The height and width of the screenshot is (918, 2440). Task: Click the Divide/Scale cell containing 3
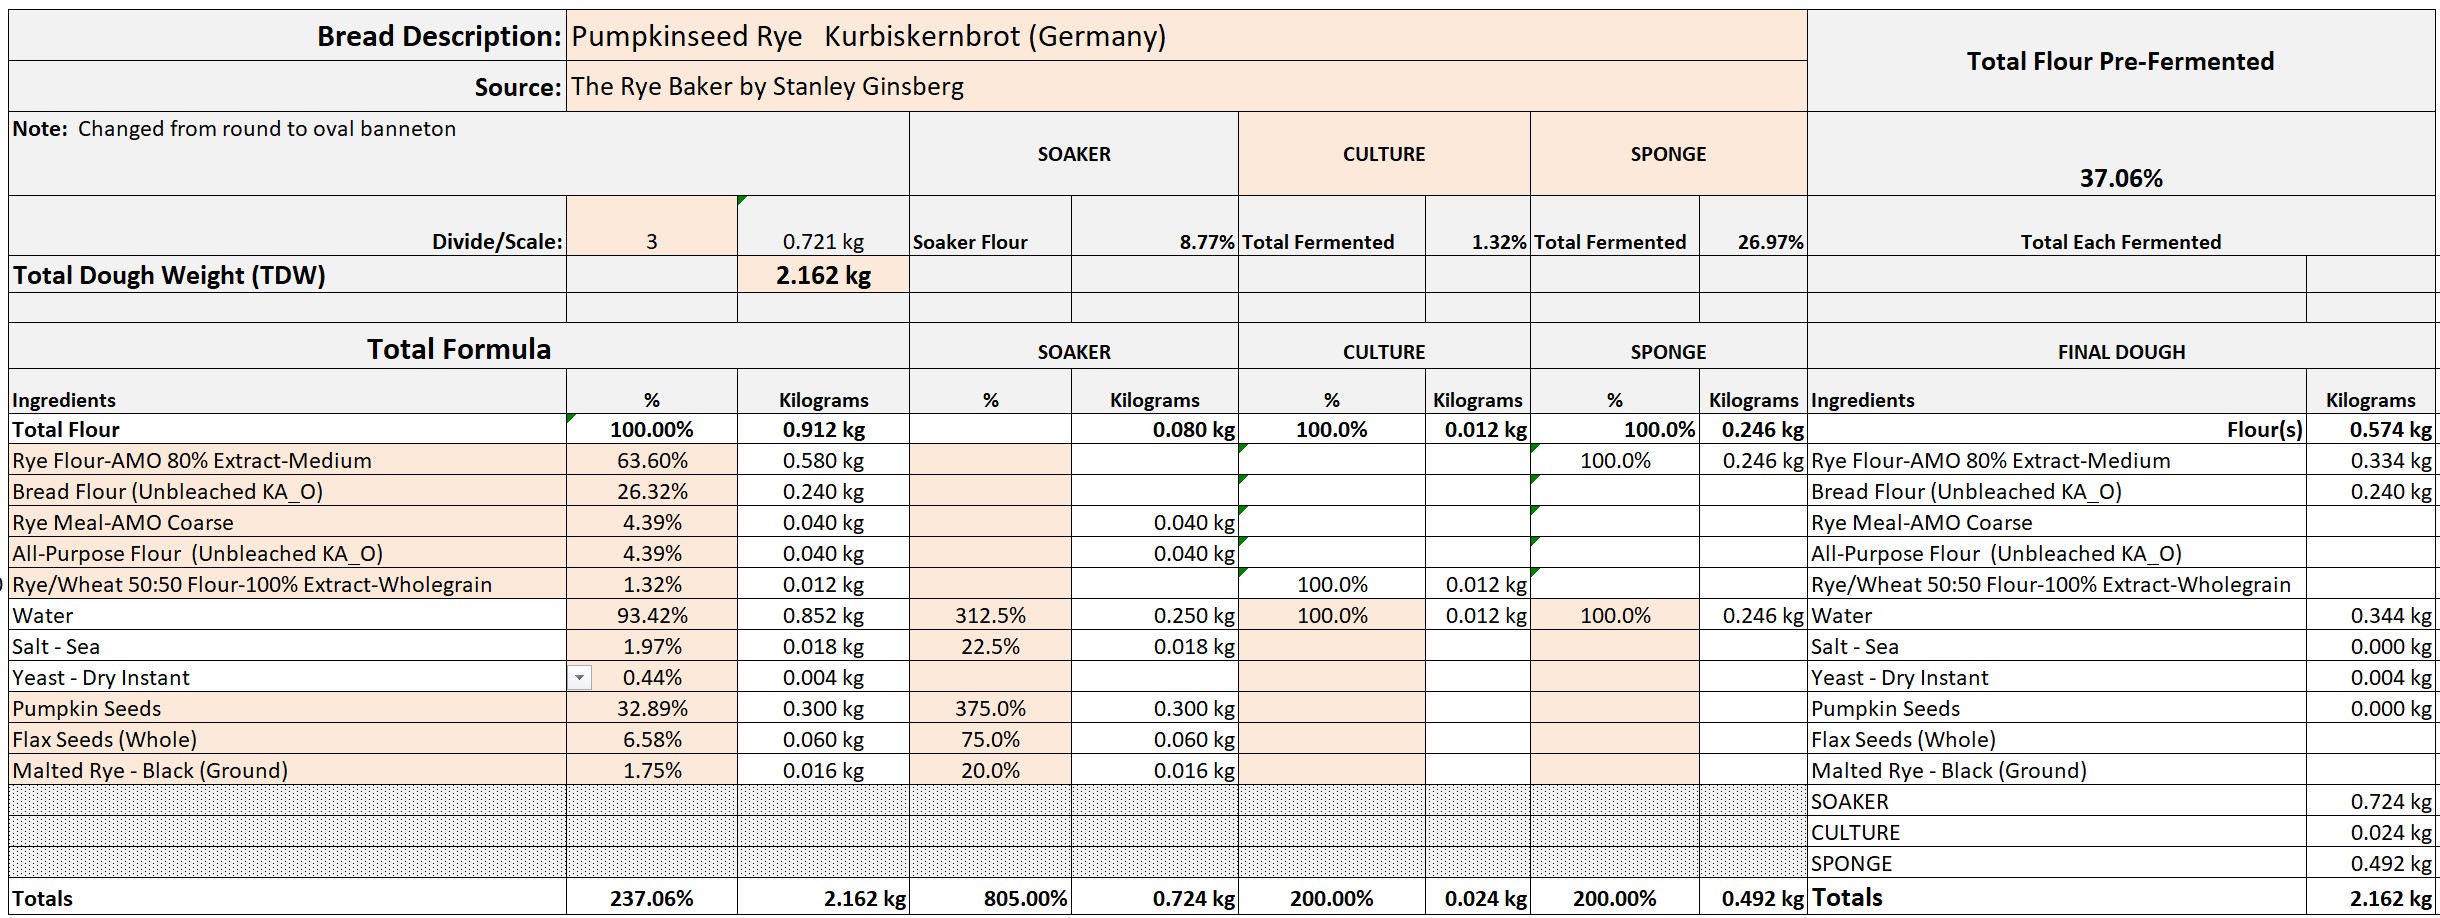(x=651, y=240)
